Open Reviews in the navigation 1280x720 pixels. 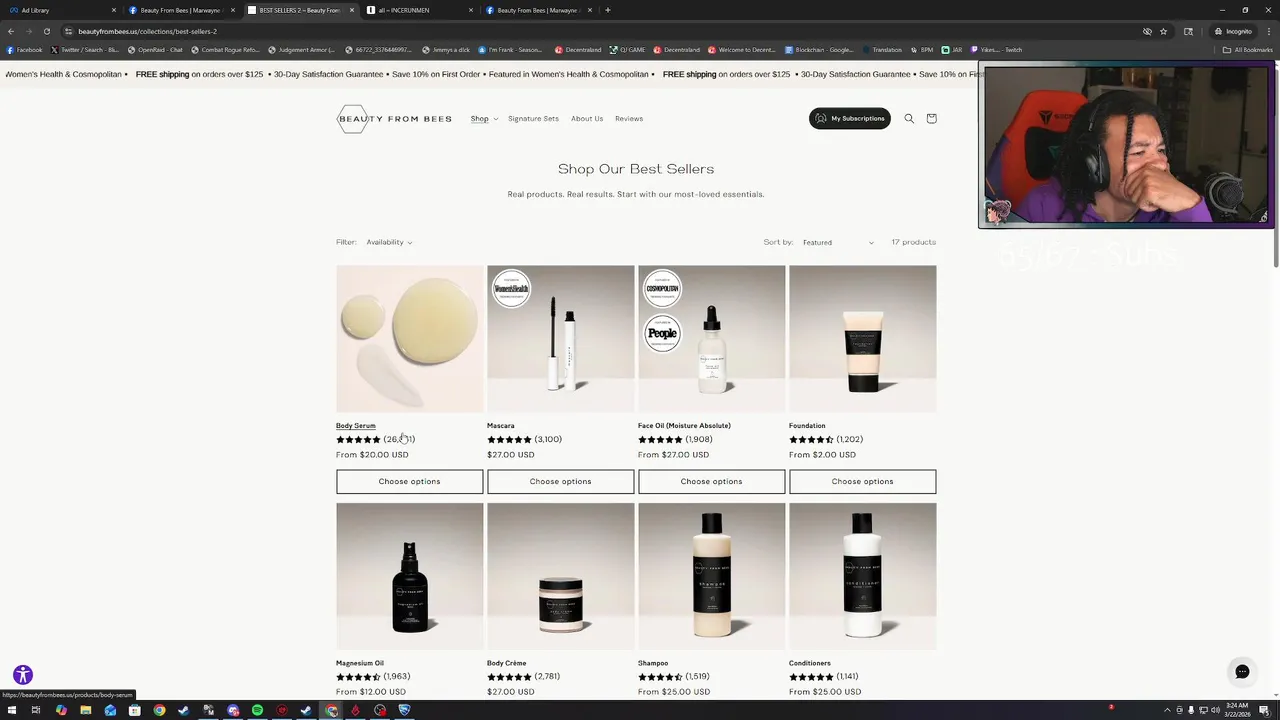629,118
